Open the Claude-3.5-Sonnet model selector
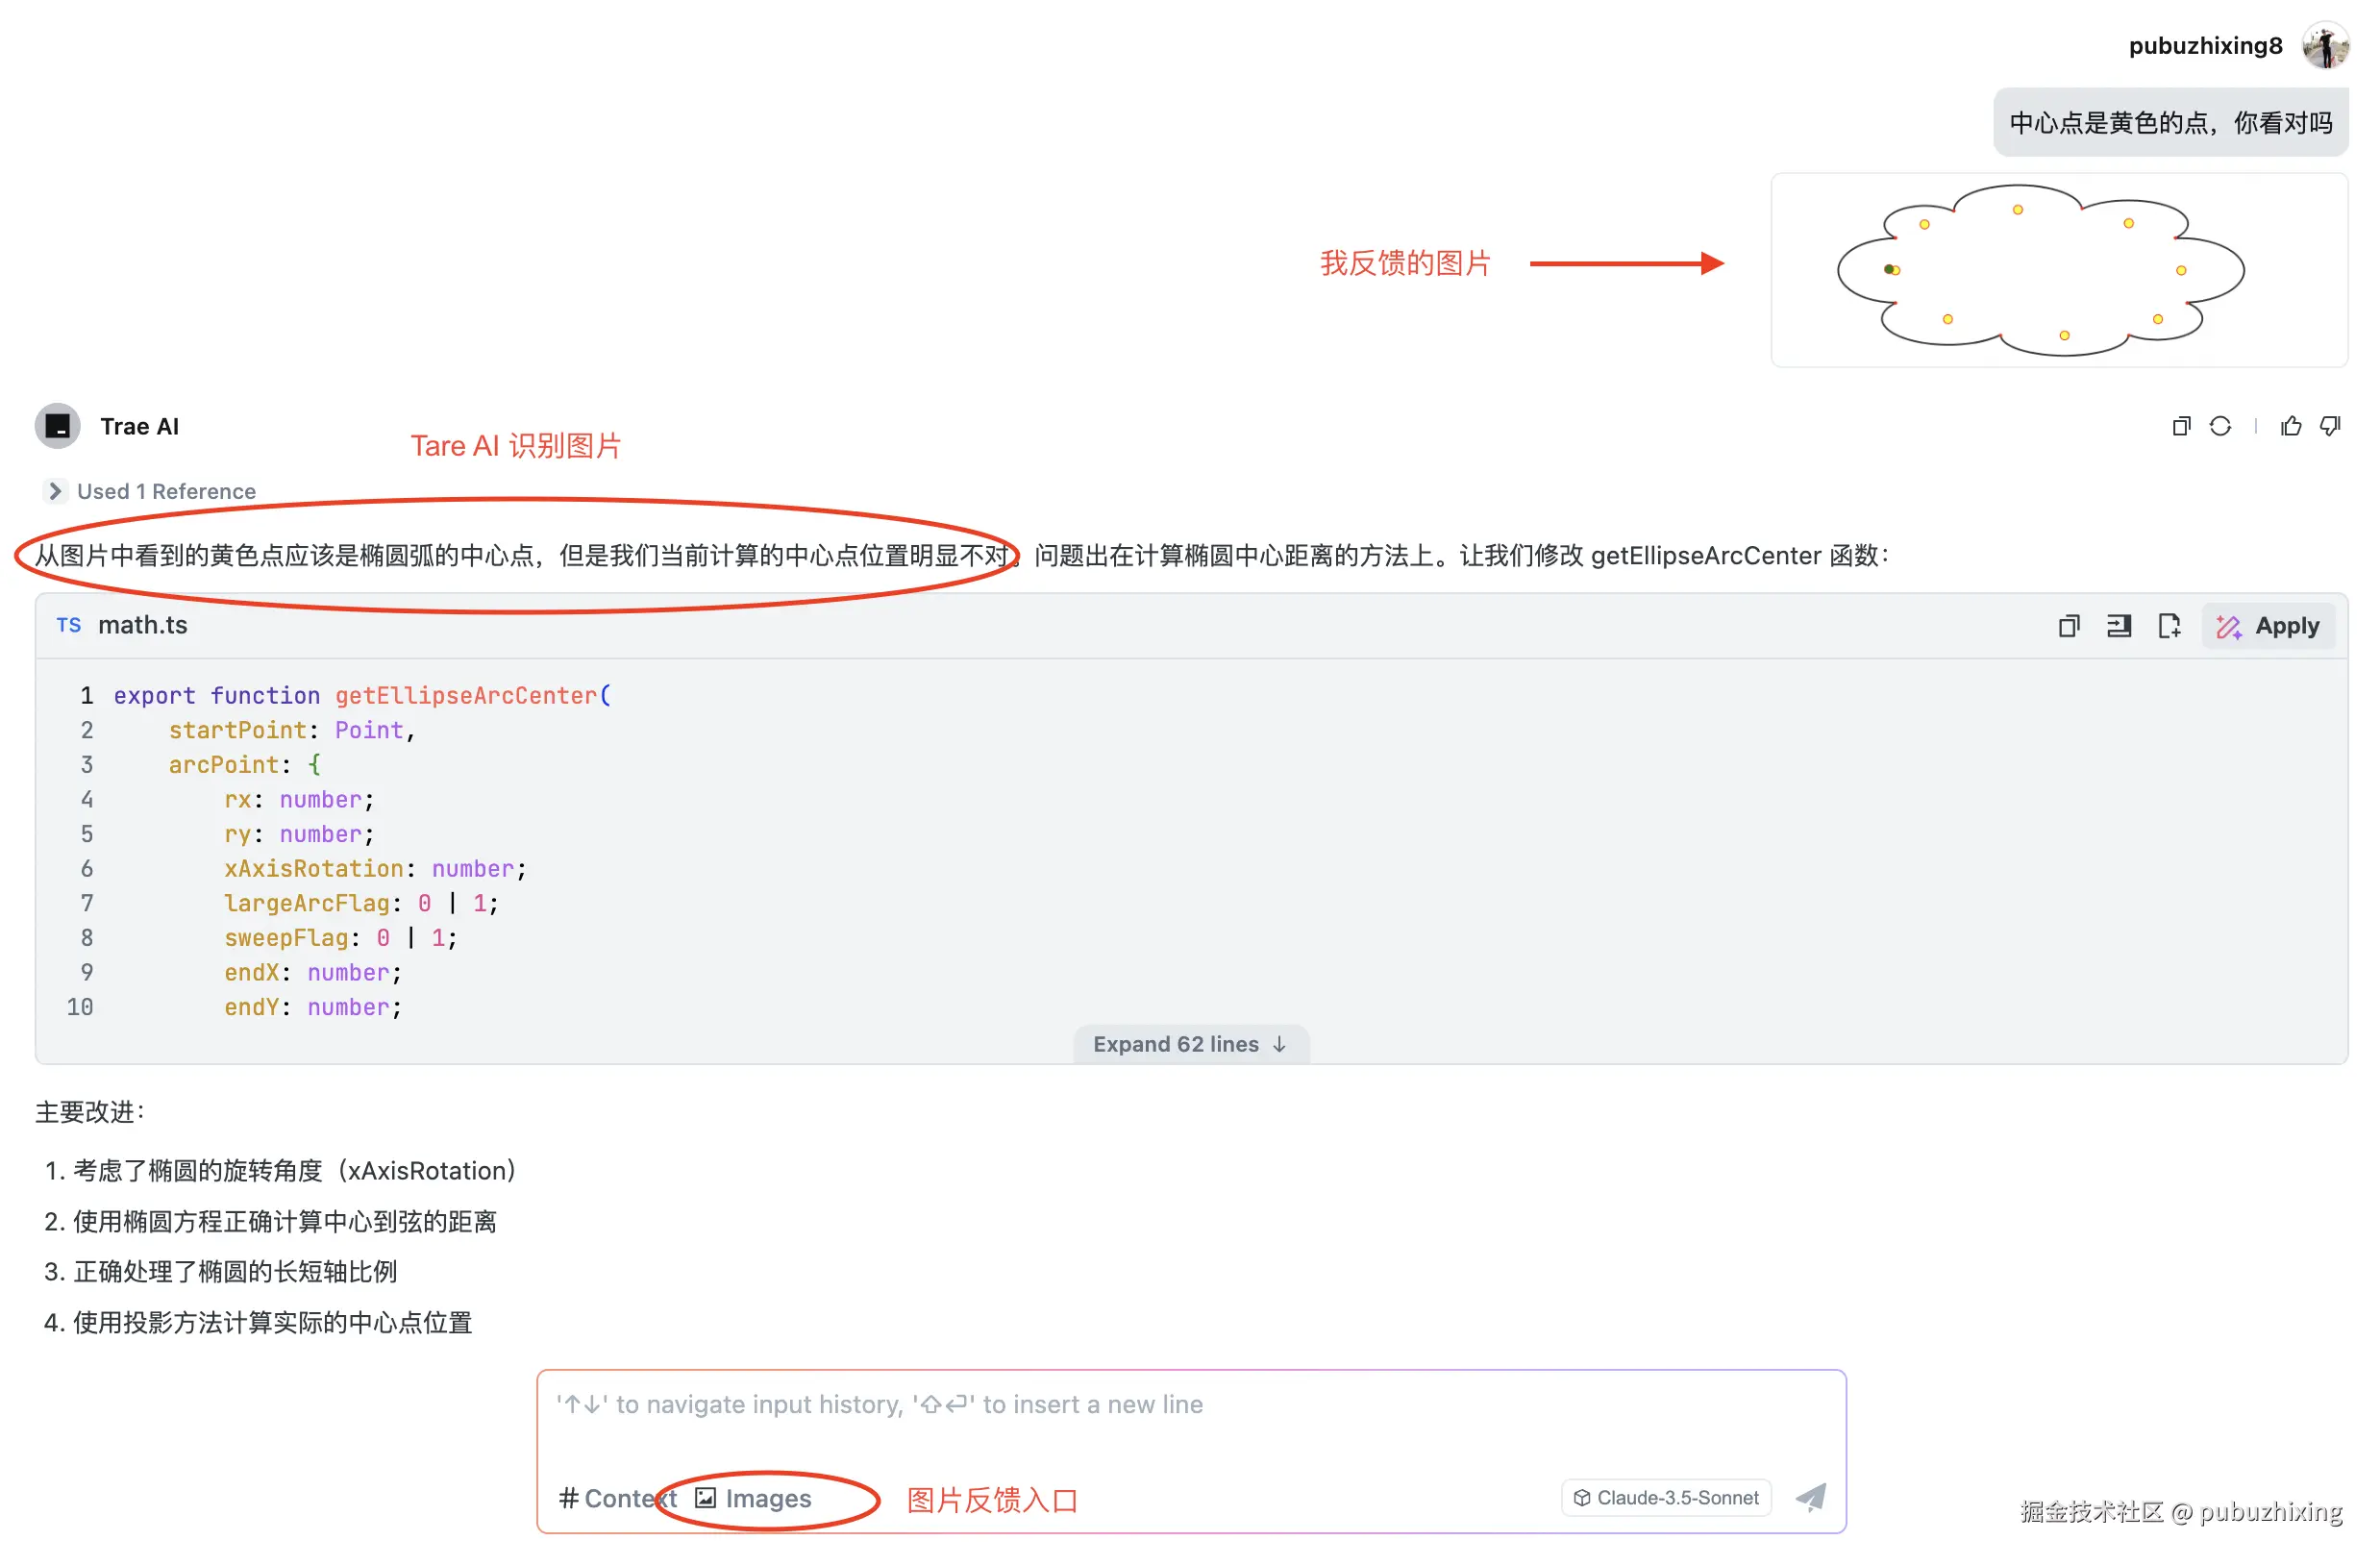The height and width of the screenshot is (1565, 2380). [1665, 1497]
